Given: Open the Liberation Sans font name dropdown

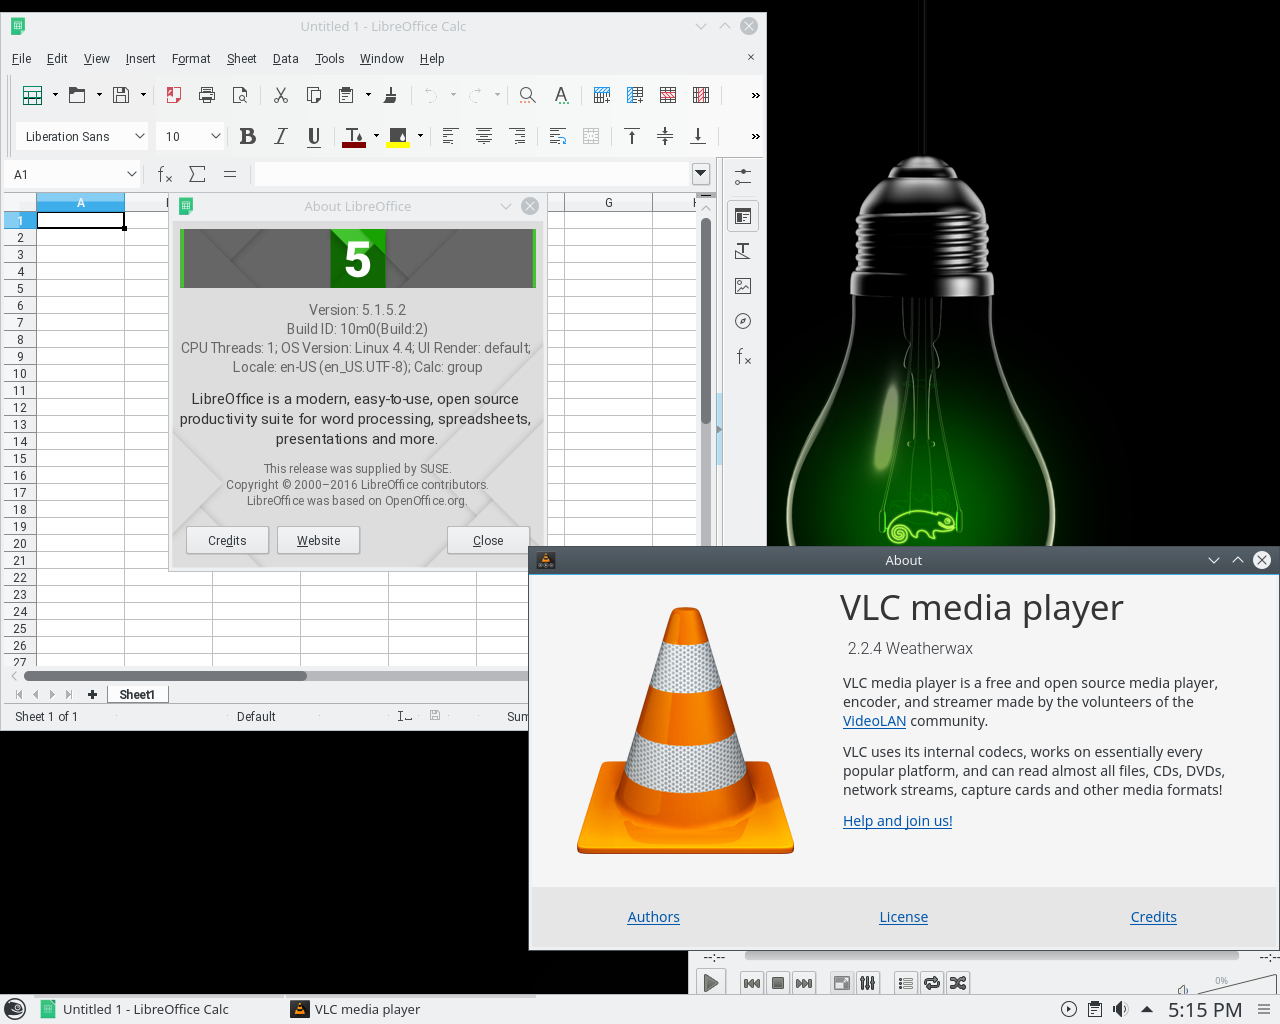Looking at the screenshot, I should coord(139,136).
